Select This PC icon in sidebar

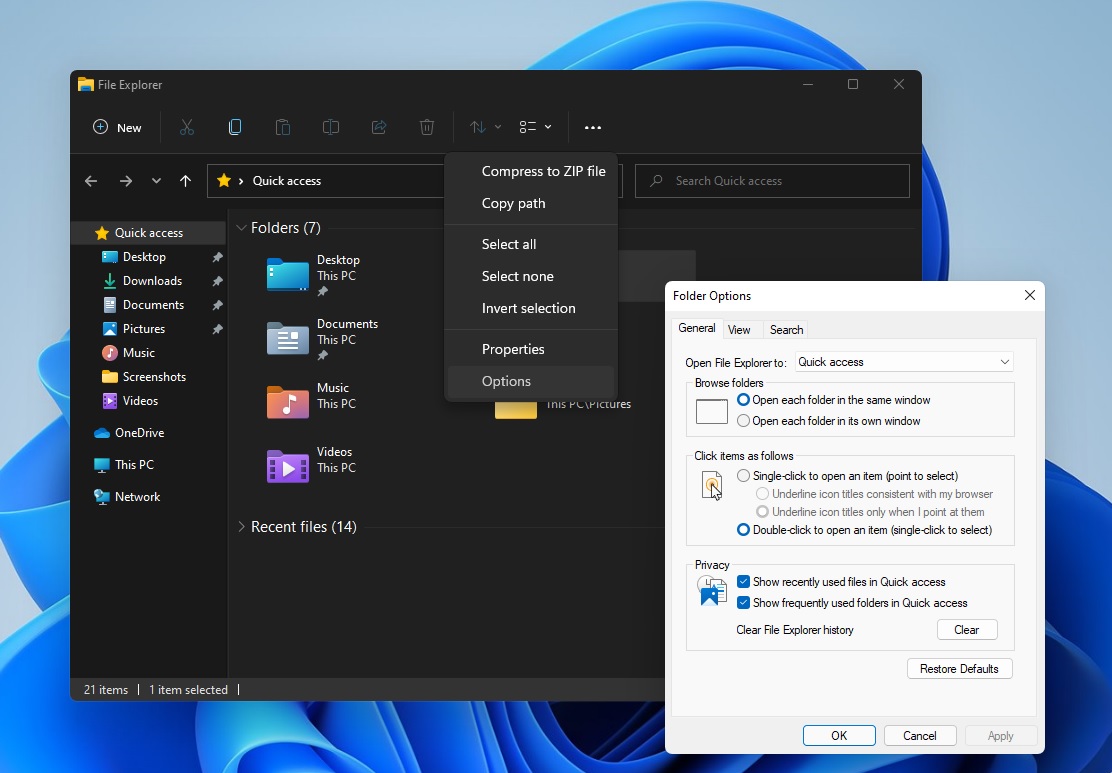click(101, 465)
